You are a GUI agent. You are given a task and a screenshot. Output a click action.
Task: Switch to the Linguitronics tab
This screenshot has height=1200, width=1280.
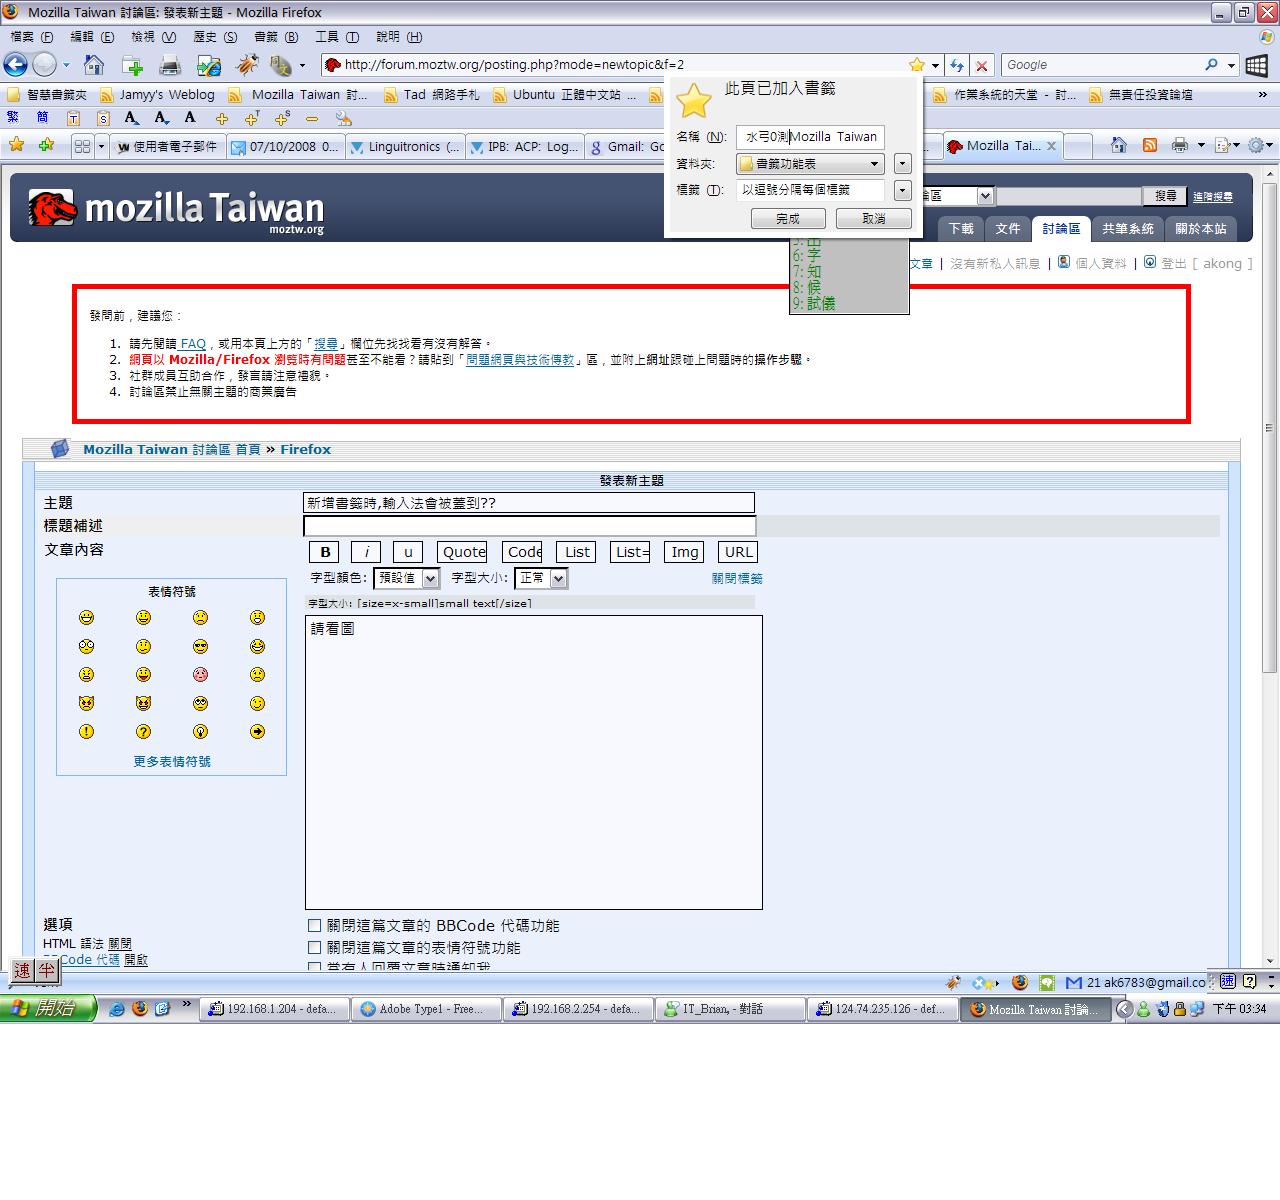pyautogui.click(x=404, y=147)
